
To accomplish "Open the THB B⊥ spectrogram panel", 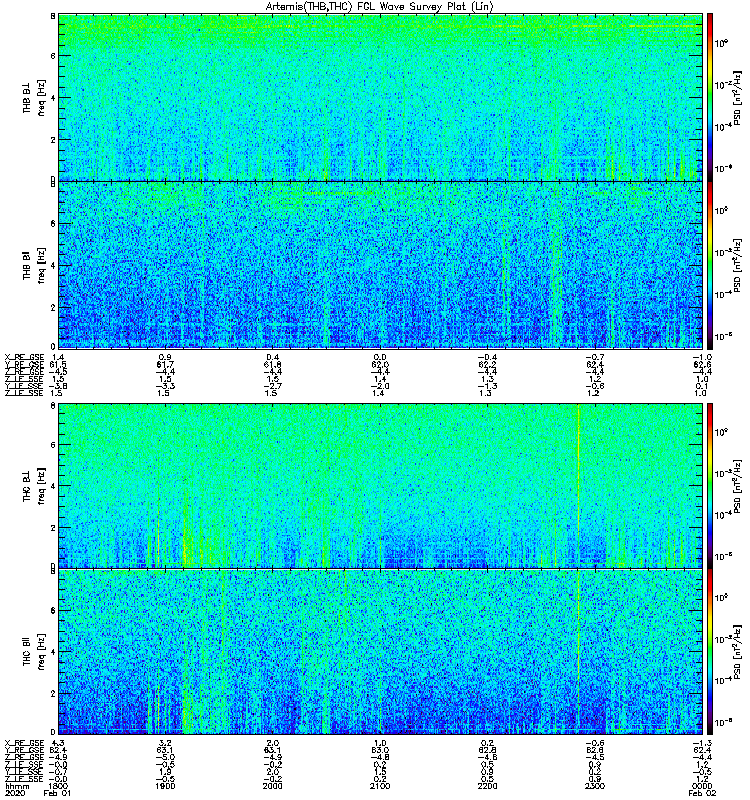I will 380,97.
